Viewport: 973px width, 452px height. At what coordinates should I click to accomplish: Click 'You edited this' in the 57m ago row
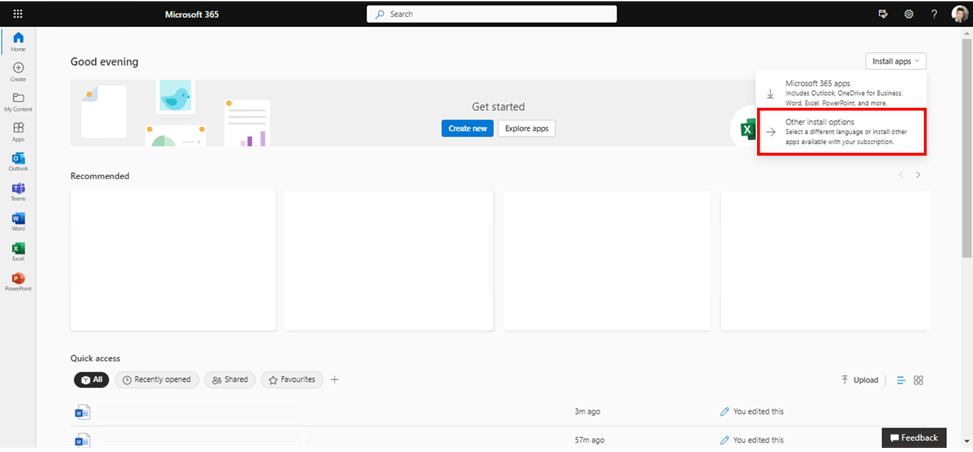click(x=760, y=440)
